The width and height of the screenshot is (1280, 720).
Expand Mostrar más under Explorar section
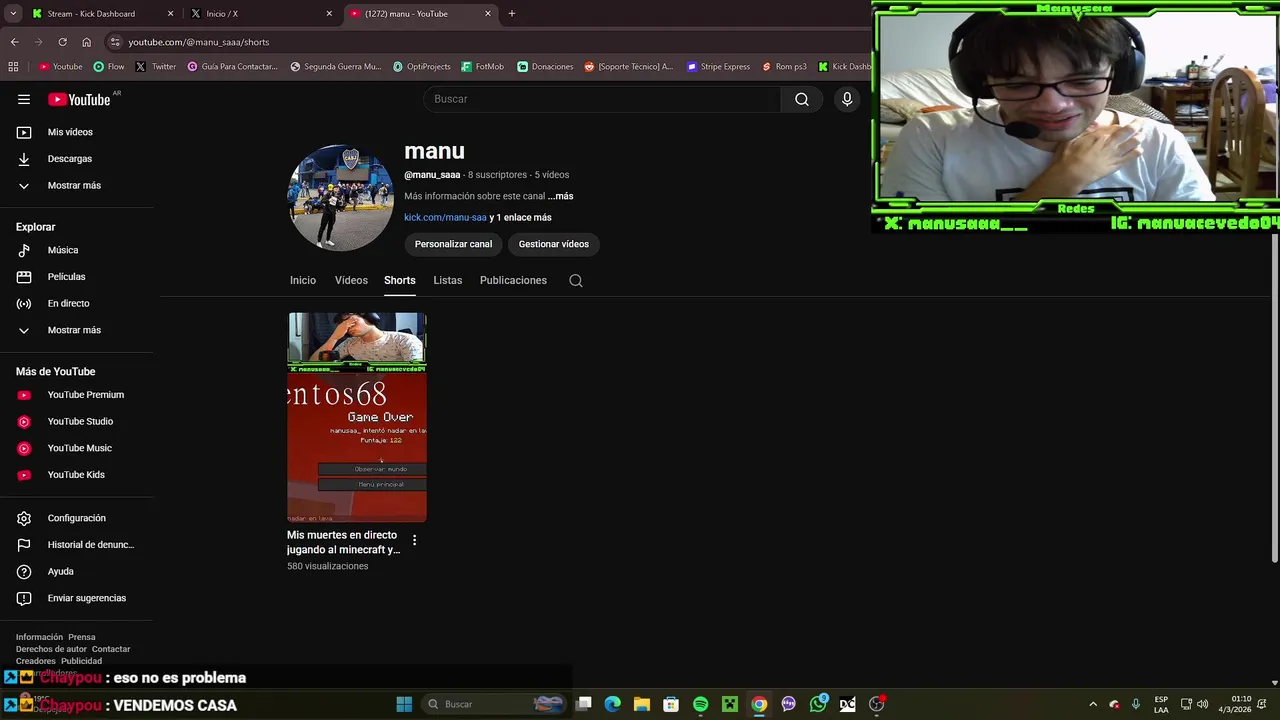pos(74,330)
